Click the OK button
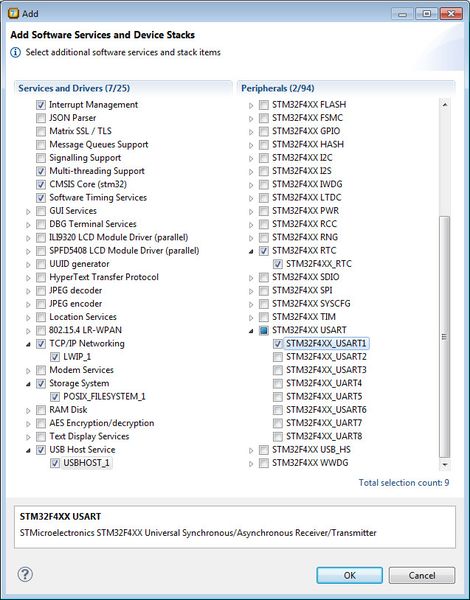 tap(349, 575)
